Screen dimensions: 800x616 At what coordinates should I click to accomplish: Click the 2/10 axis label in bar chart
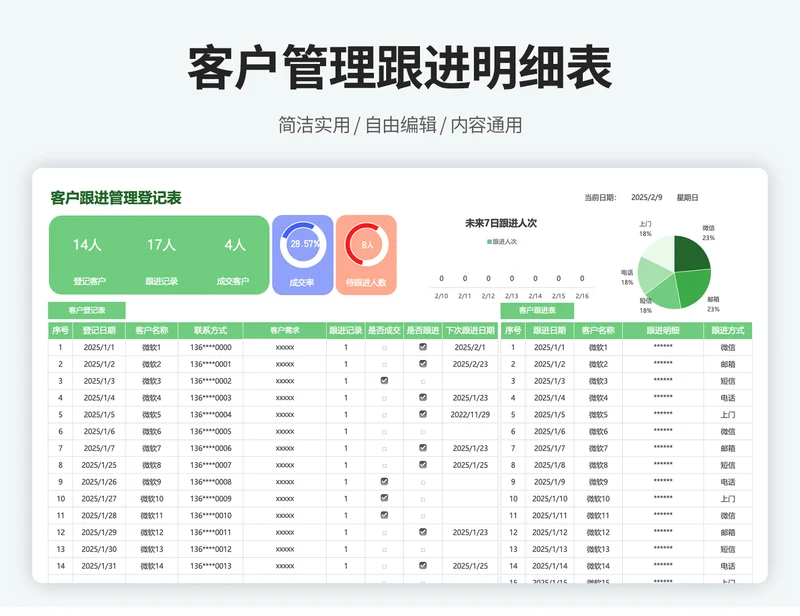coord(441,296)
